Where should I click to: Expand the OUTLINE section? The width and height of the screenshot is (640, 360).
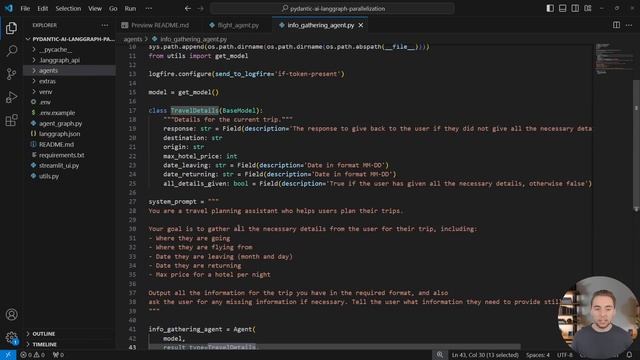(x=69, y=334)
